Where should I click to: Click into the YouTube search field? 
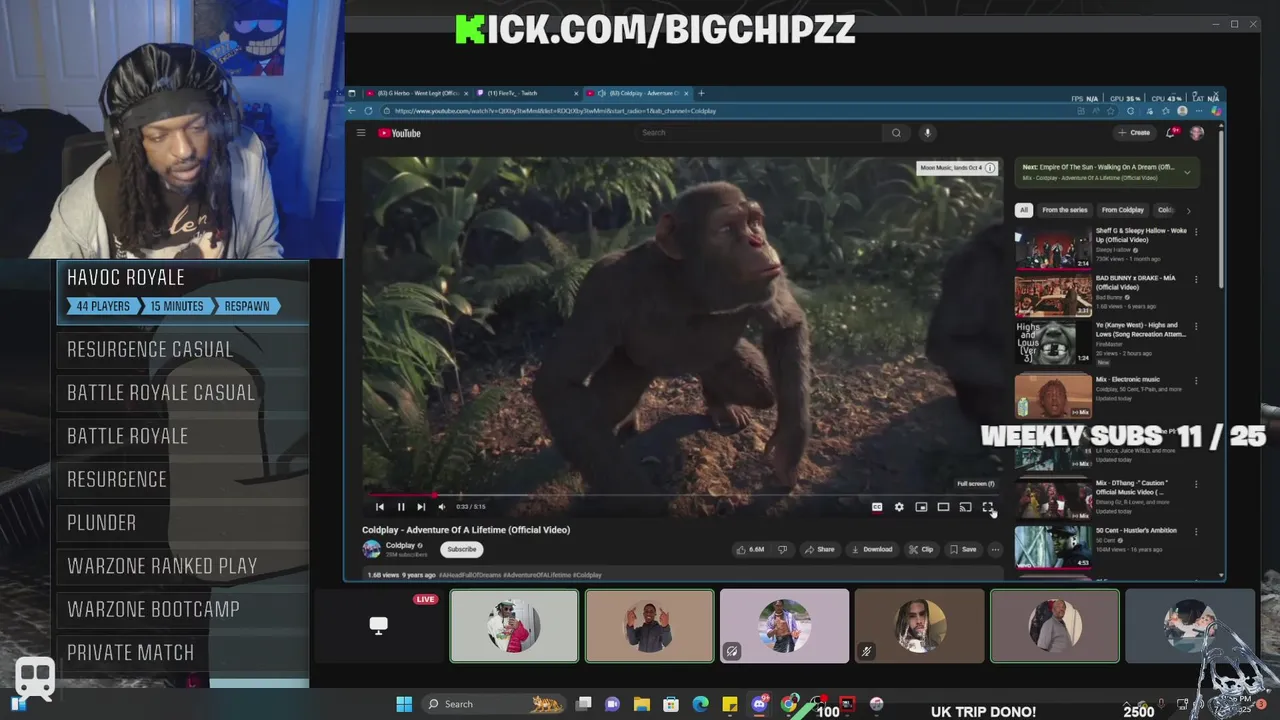760,132
